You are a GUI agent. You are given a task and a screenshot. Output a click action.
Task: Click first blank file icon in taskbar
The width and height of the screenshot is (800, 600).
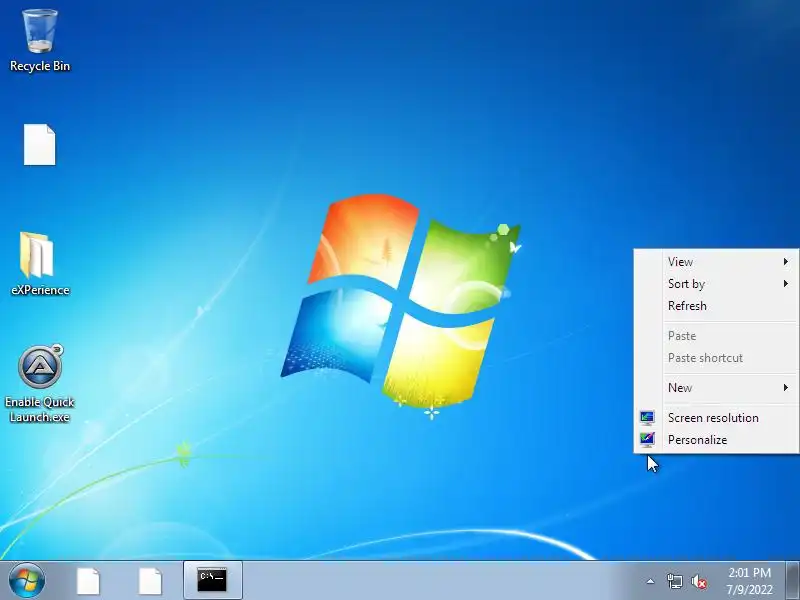88,581
